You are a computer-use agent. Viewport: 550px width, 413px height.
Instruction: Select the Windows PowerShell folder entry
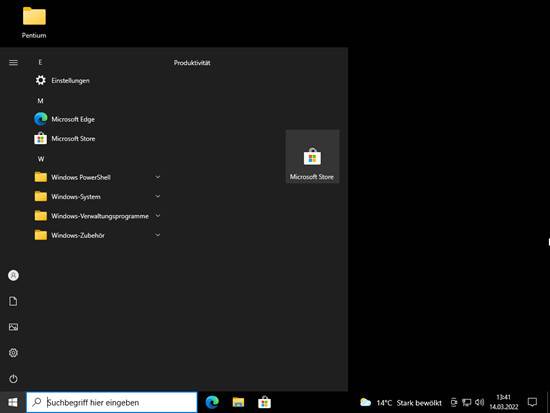97,177
